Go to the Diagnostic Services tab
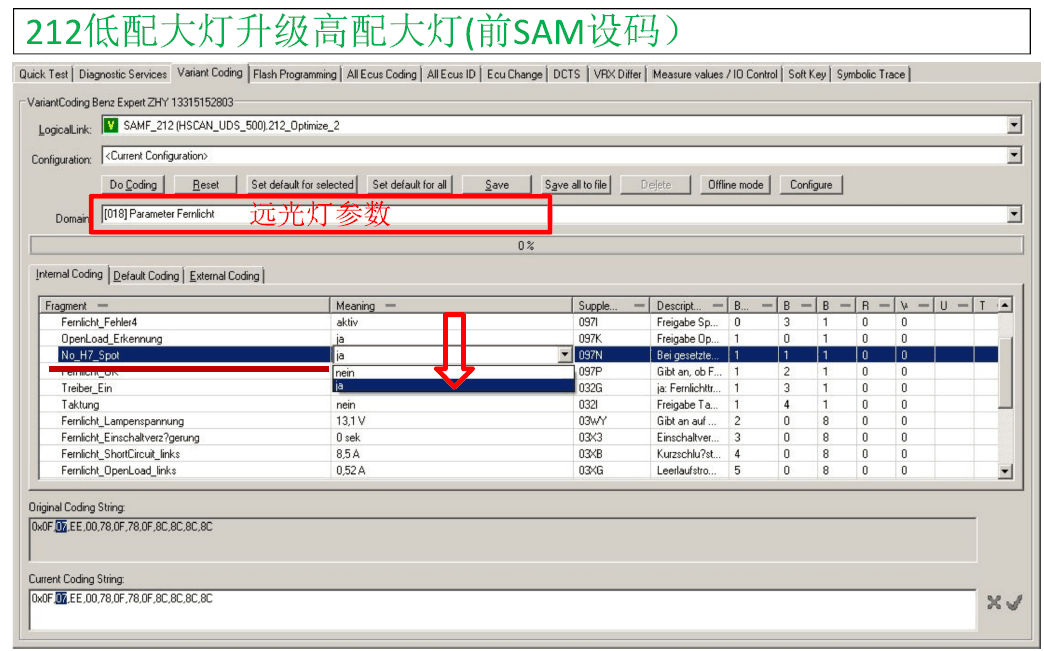This screenshot has width=1044, height=651. 123,74
